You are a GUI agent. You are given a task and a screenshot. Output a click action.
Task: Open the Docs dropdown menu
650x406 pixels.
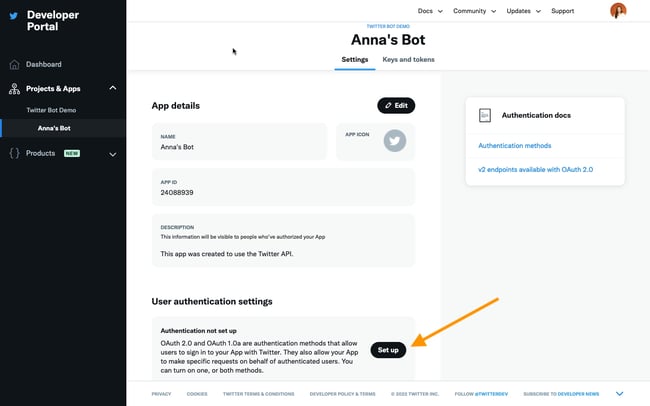click(430, 11)
